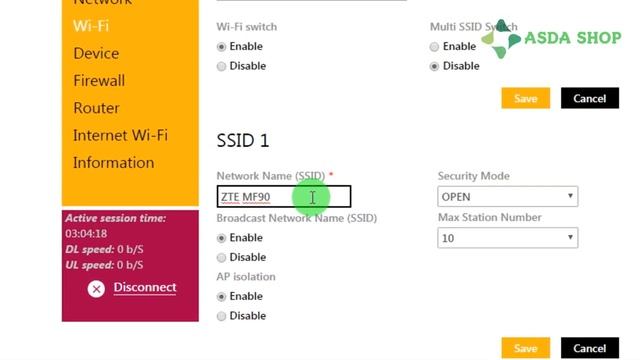Select Disable under AP isolation

(x=221, y=316)
